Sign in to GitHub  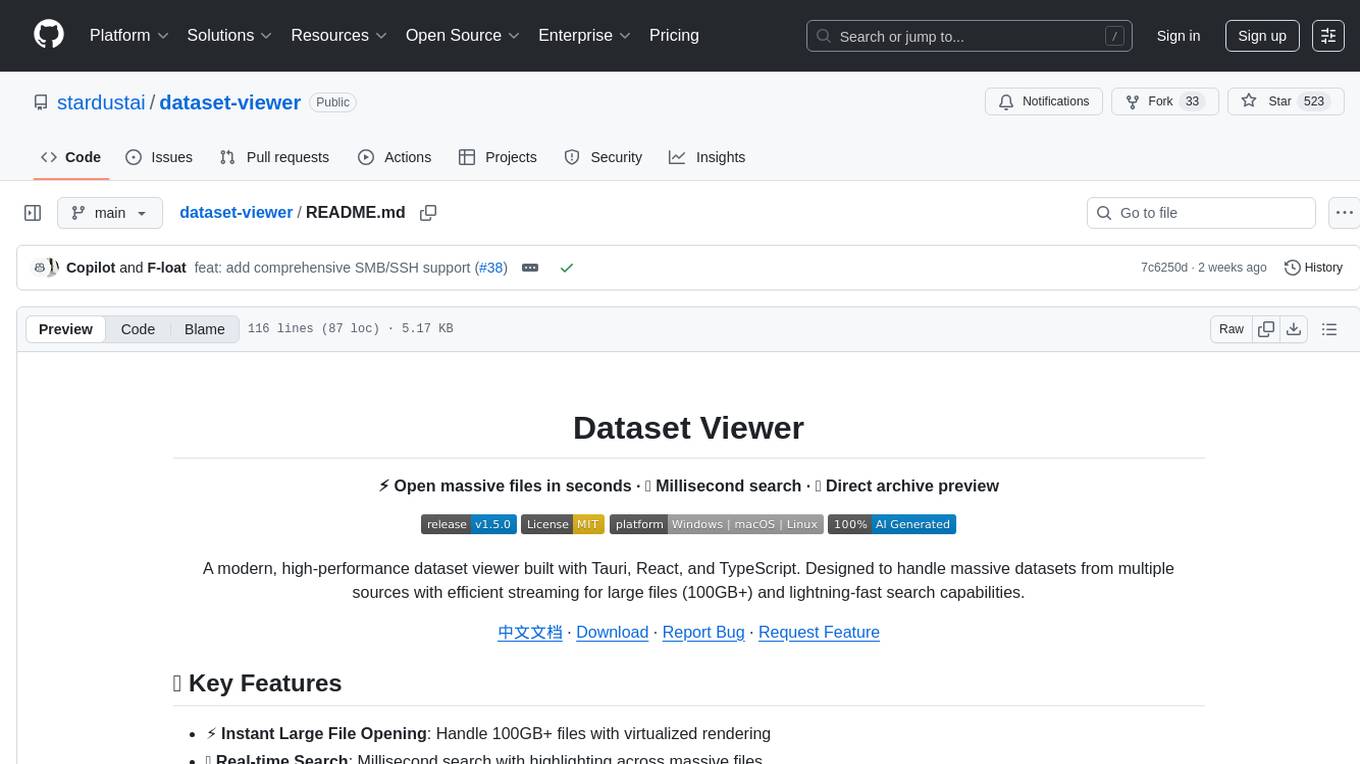pyautogui.click(x=1178, y=35)
